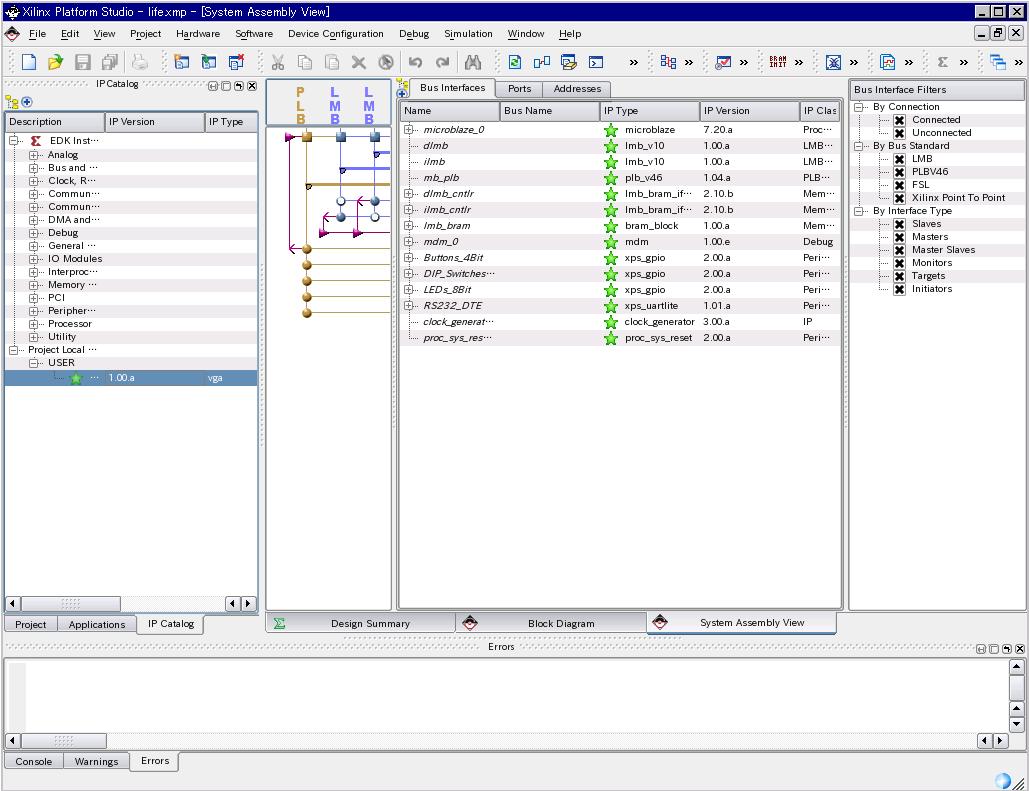Click the Redo arrow icon
The height and width of the screenshot is (791, 1029).
(442, 62)
